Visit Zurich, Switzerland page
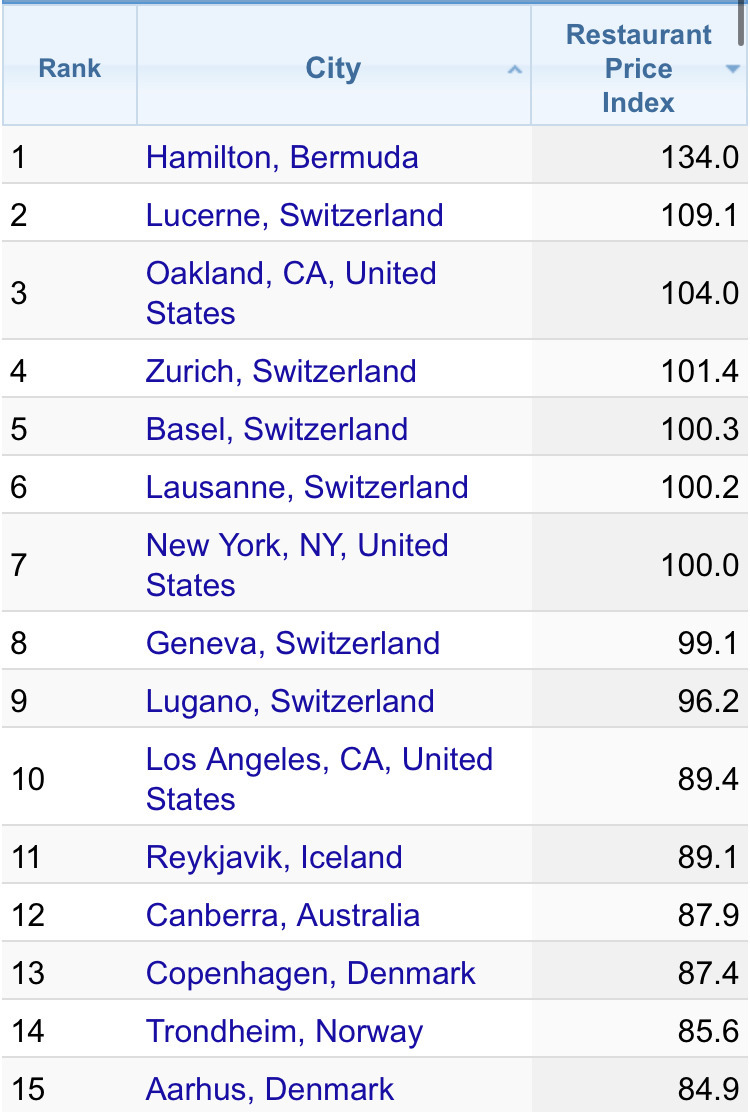The height and width of the screenshot is (1112, 750). coord(281,372)
